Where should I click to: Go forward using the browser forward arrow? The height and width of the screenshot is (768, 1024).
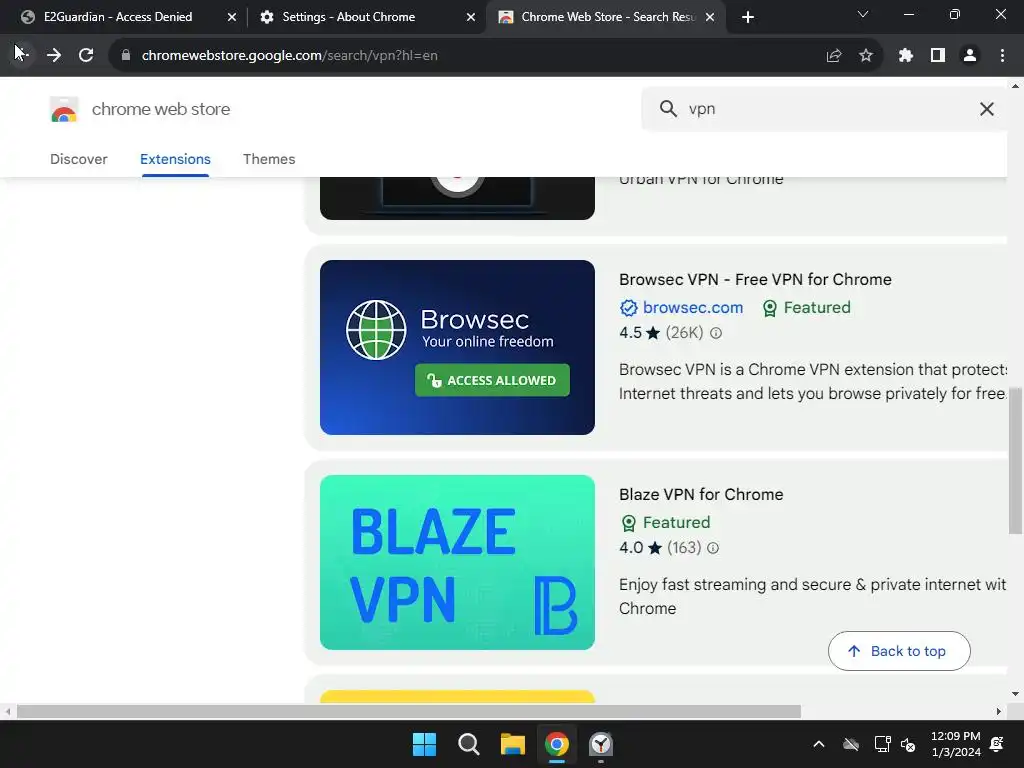tap(54, 56)
